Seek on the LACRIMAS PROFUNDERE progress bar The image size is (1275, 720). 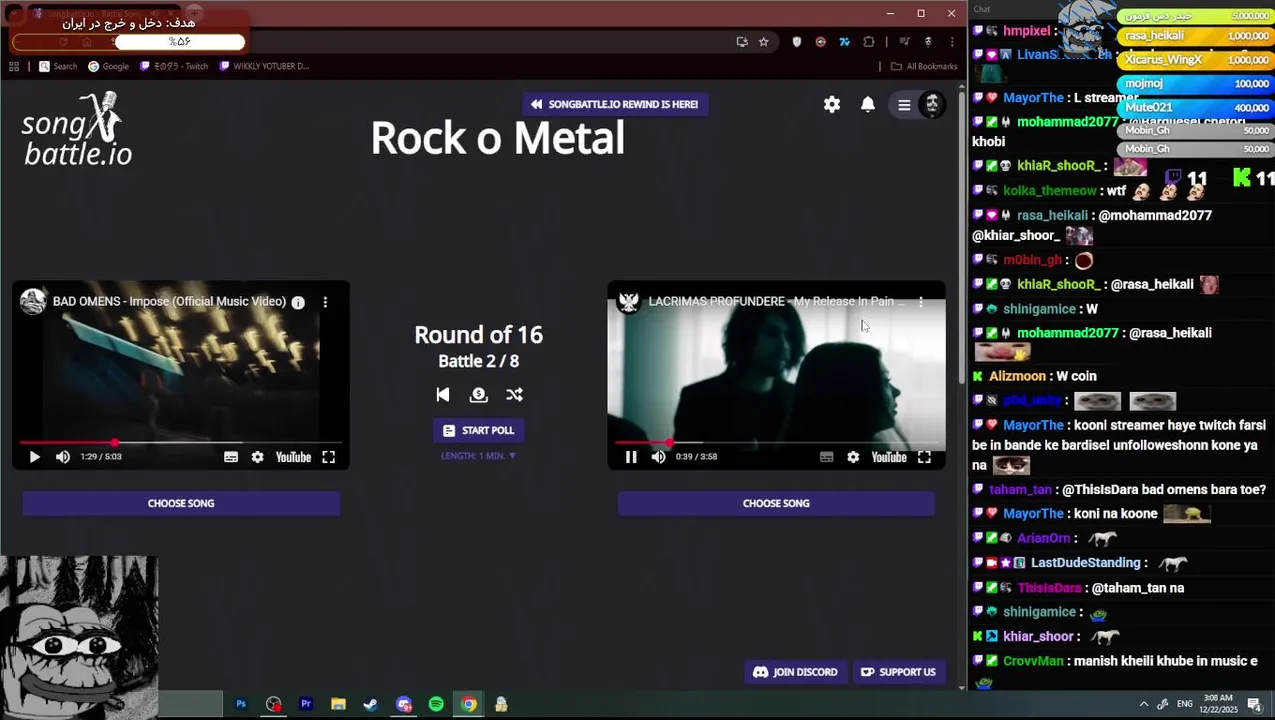coord(776,442)
